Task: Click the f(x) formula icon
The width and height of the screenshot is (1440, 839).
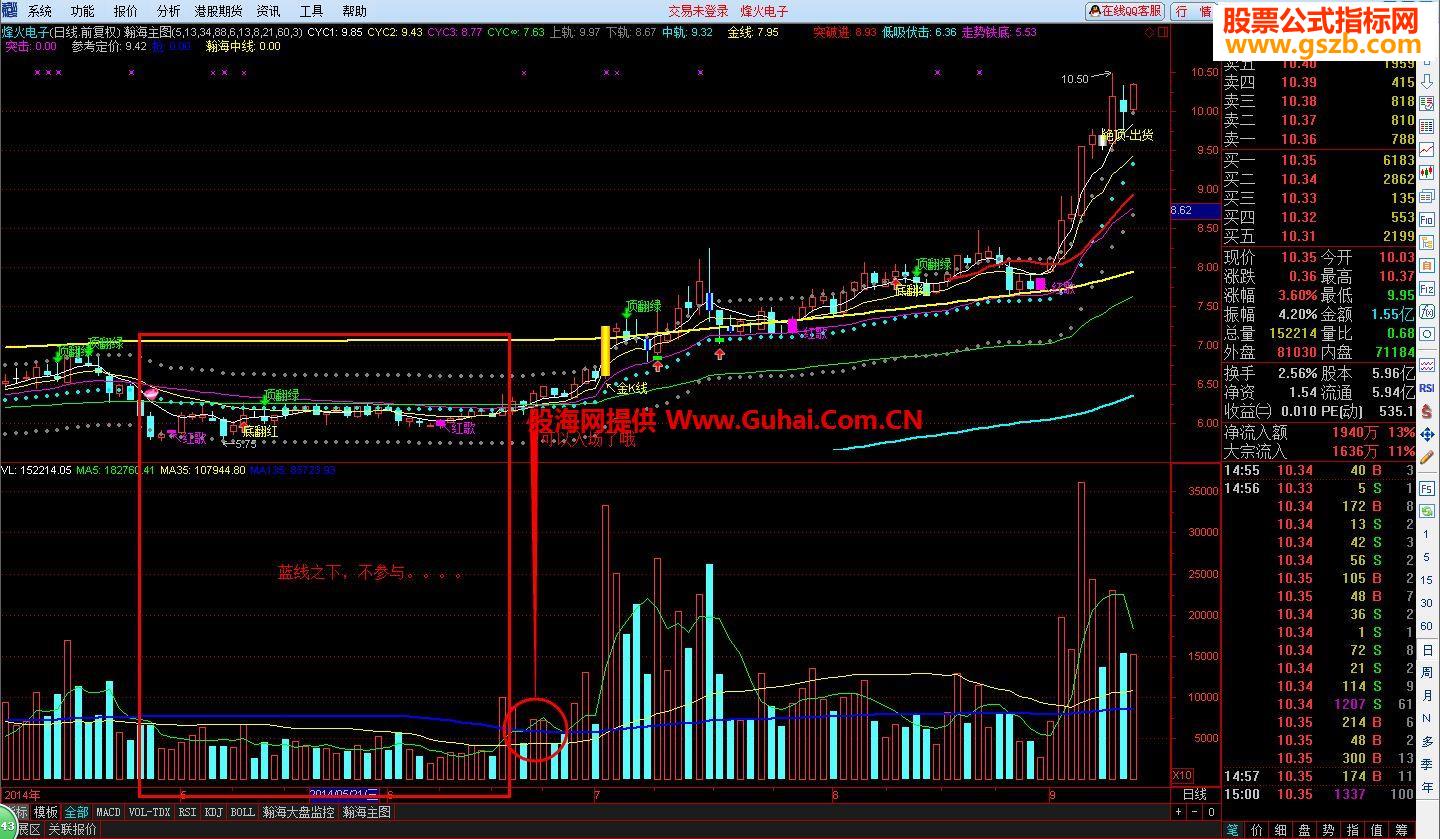Action: (1427, 311)
